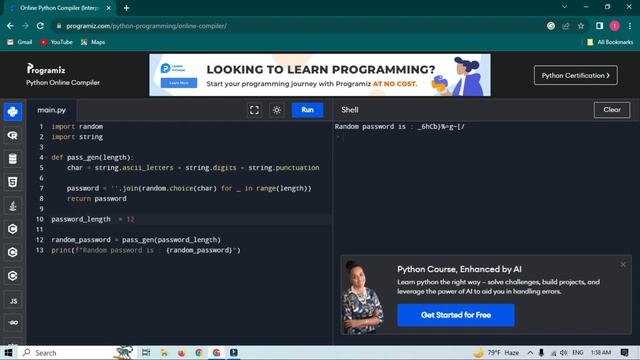The height and width of the screenshot is (360, 640).
Task: Click the Looking to Learn Programming banner
Action: coord(320,75)
